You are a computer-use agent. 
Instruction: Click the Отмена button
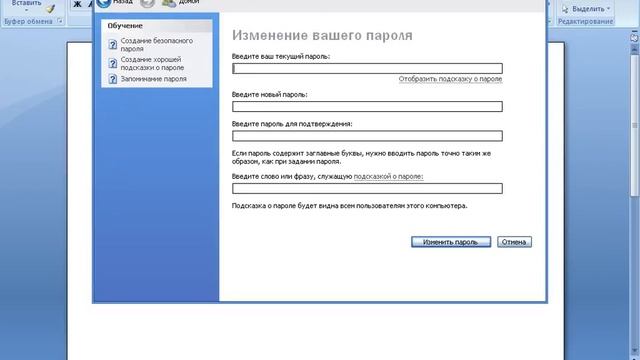[x=514, y=242]
